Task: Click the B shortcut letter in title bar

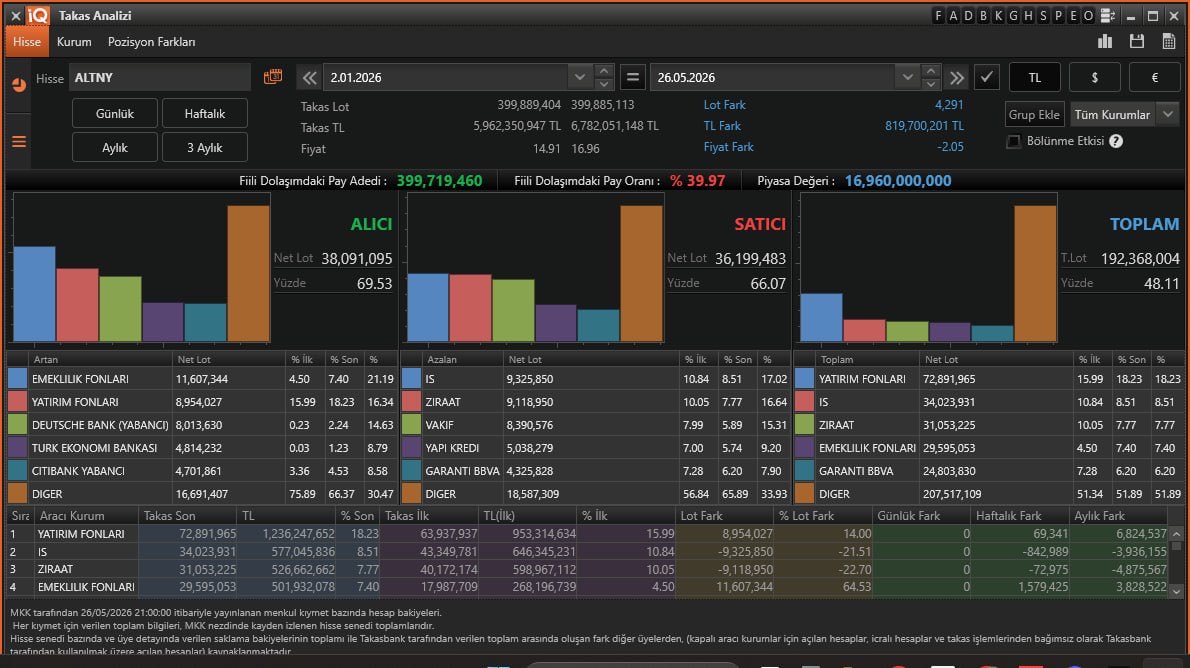Action: [984, 15]
